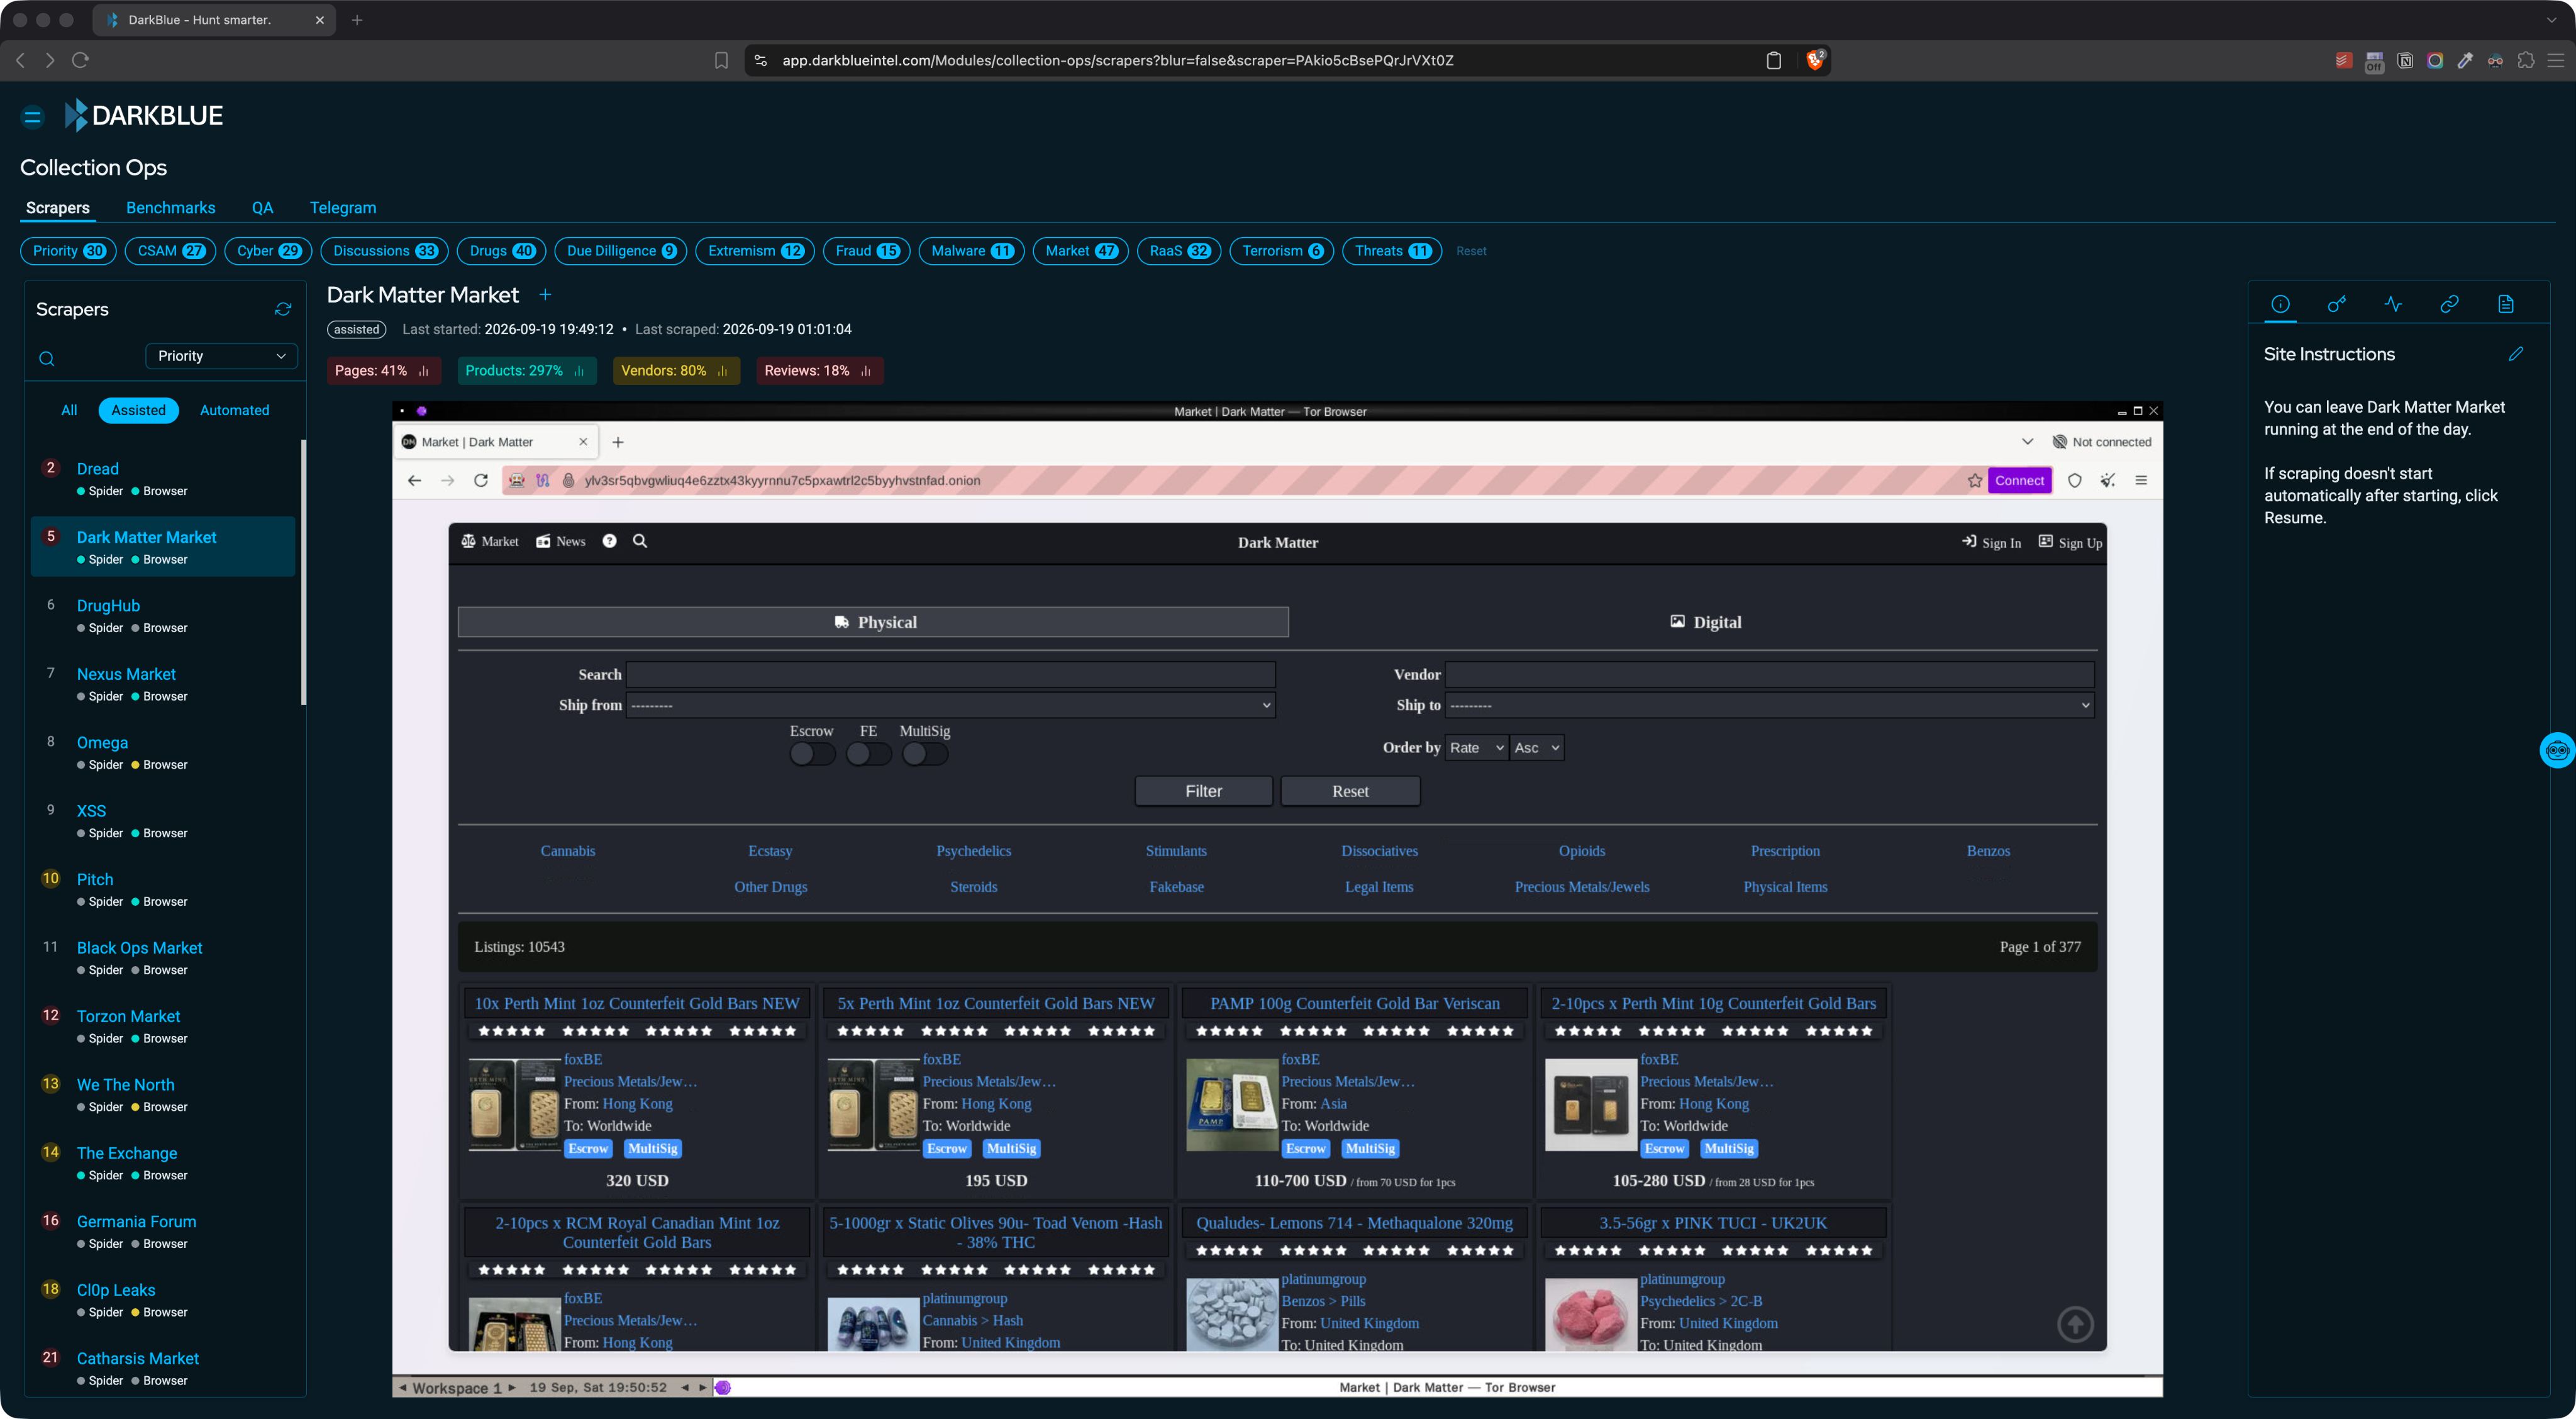
Task: Select the All scraper filter
Action: tap(69, 410)
